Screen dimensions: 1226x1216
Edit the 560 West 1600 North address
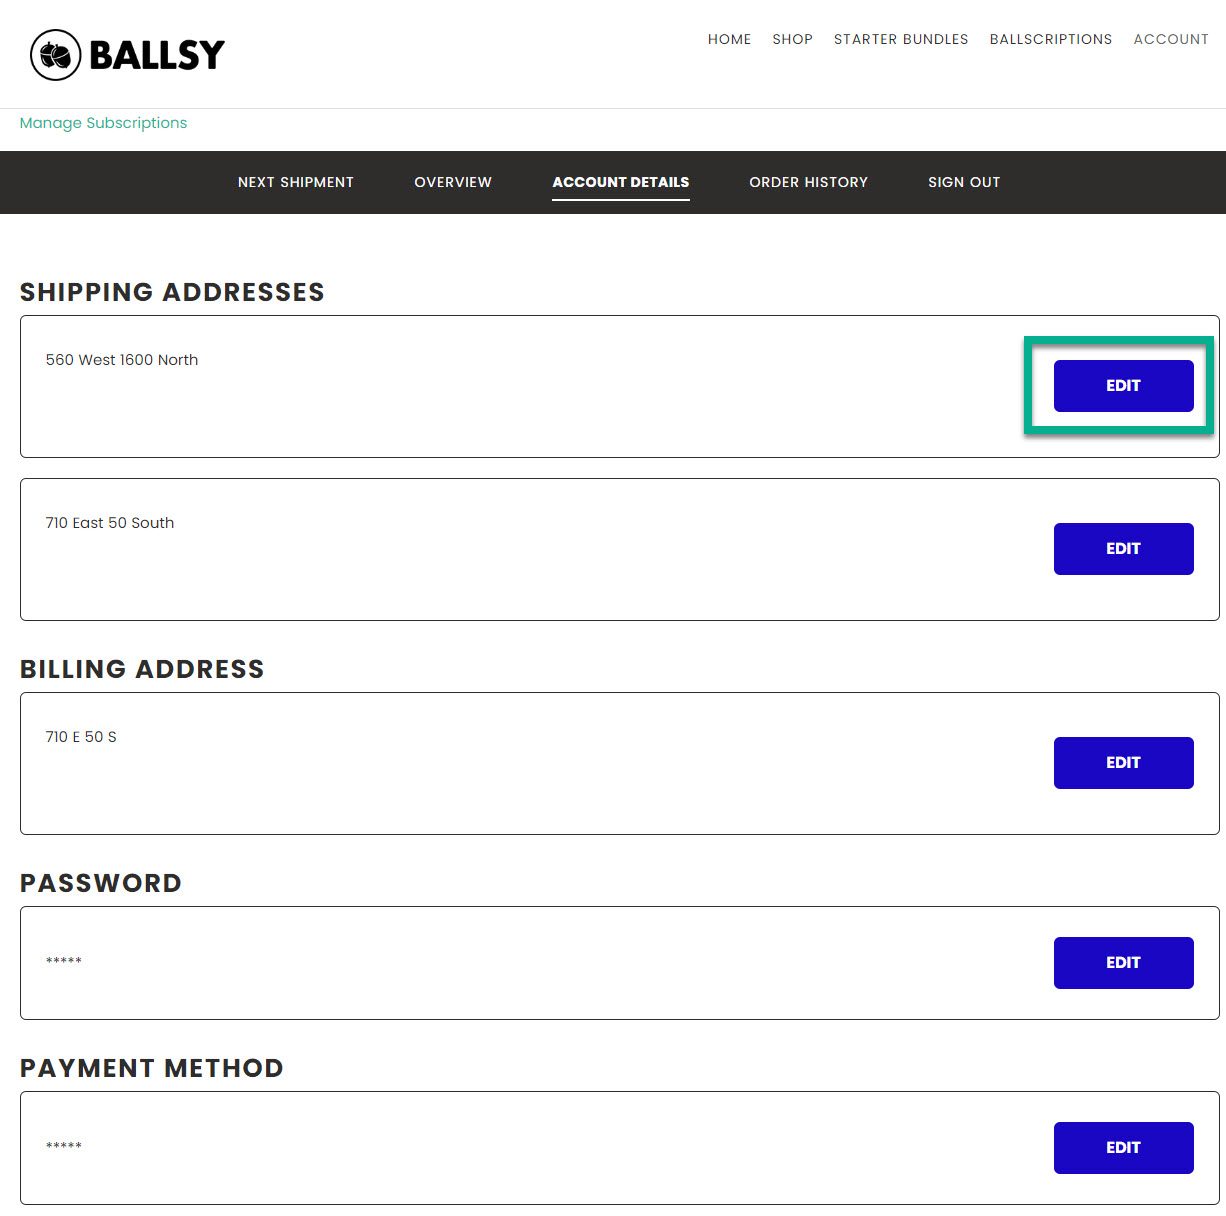[1123, 386]
